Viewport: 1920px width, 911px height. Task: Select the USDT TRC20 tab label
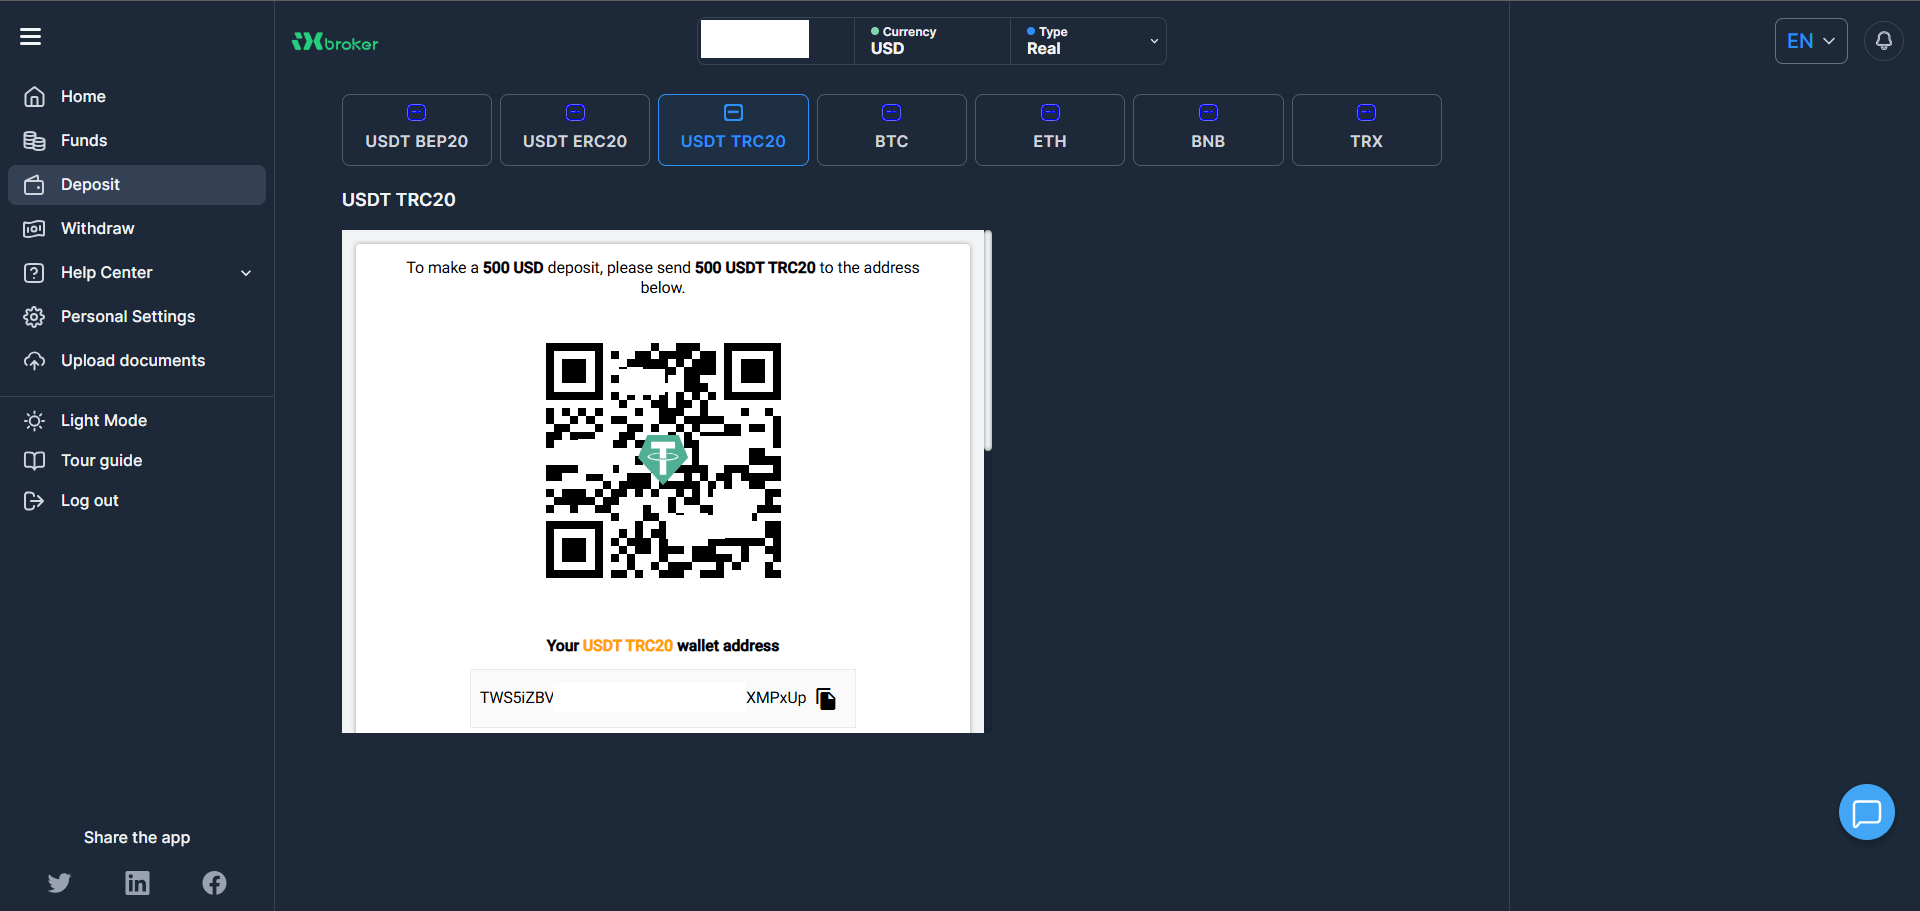[733, 141]
